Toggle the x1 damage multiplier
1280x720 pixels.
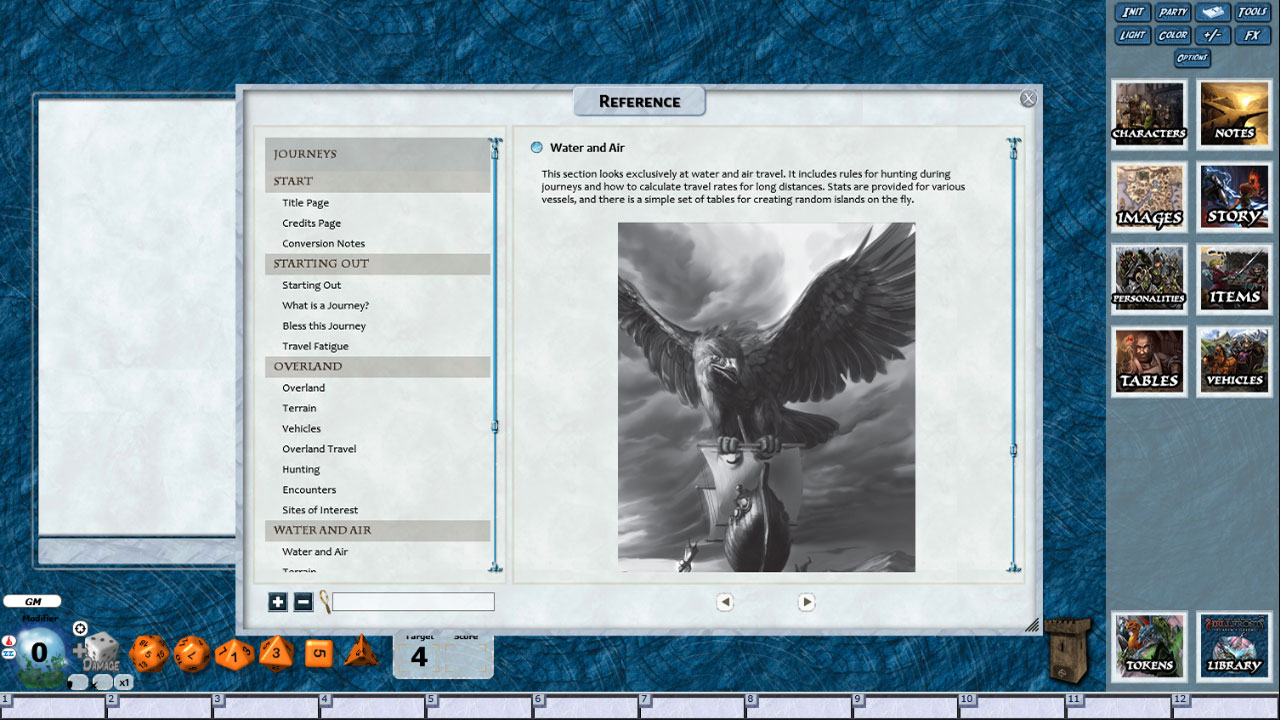tap(123, 682)
